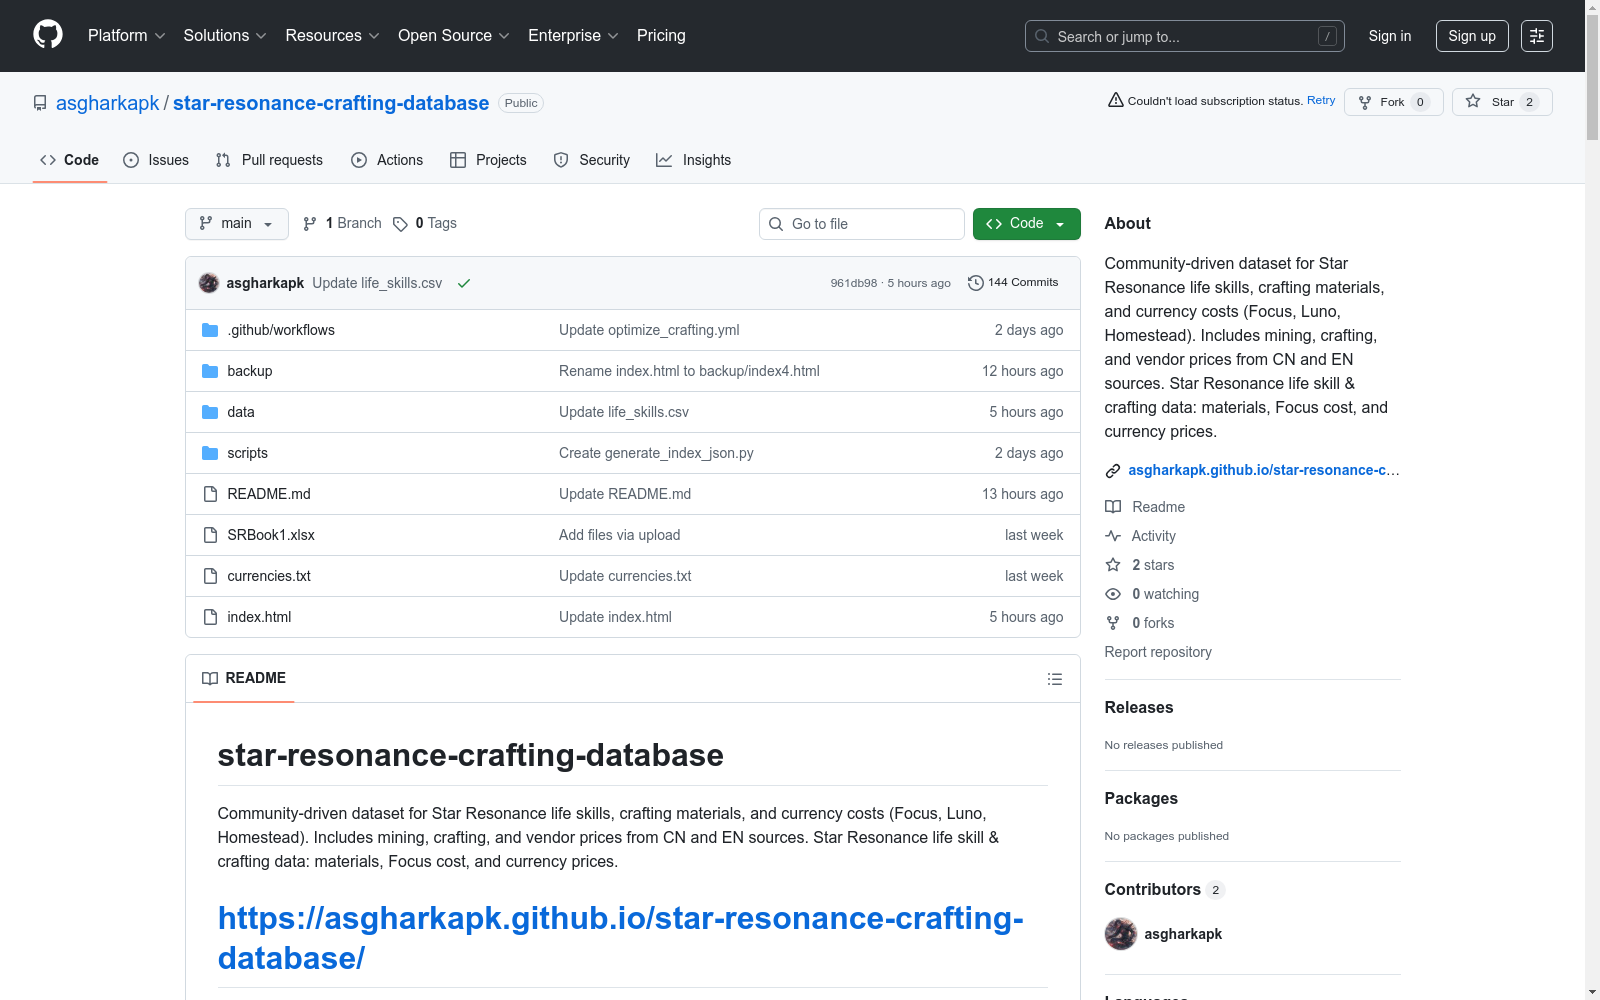Open the Contributors heading link
The image size is (1600, 1000).
pos(1164,889)
